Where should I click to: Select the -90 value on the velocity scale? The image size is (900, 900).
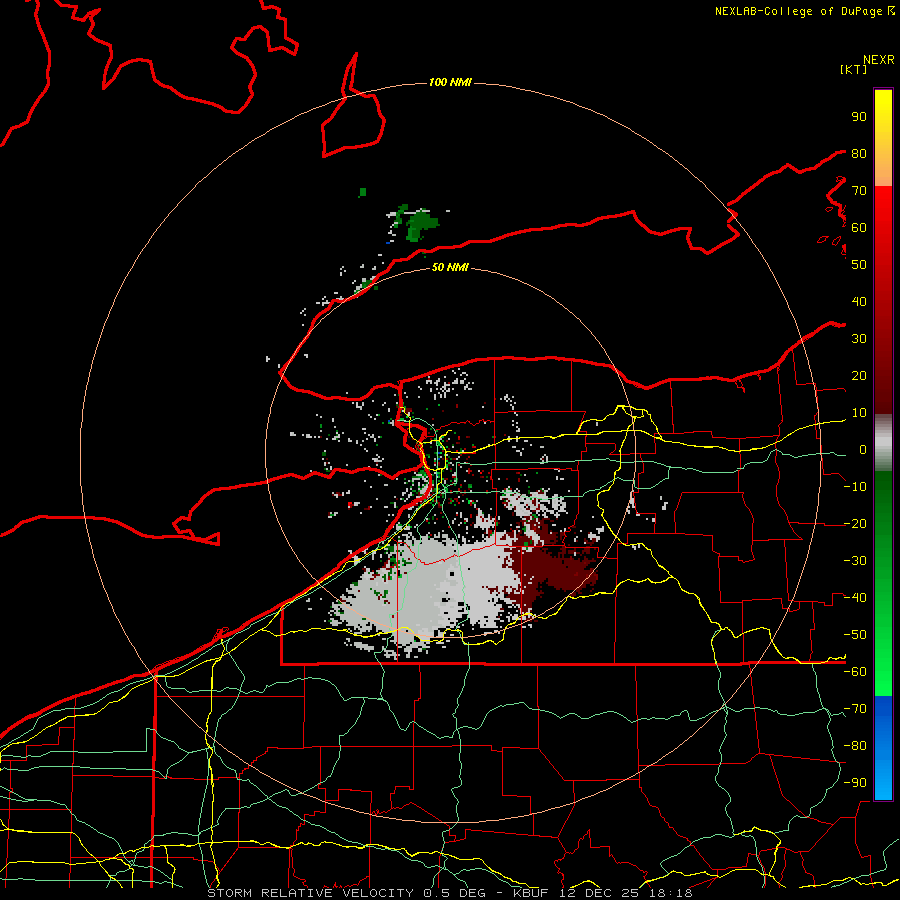855,783
